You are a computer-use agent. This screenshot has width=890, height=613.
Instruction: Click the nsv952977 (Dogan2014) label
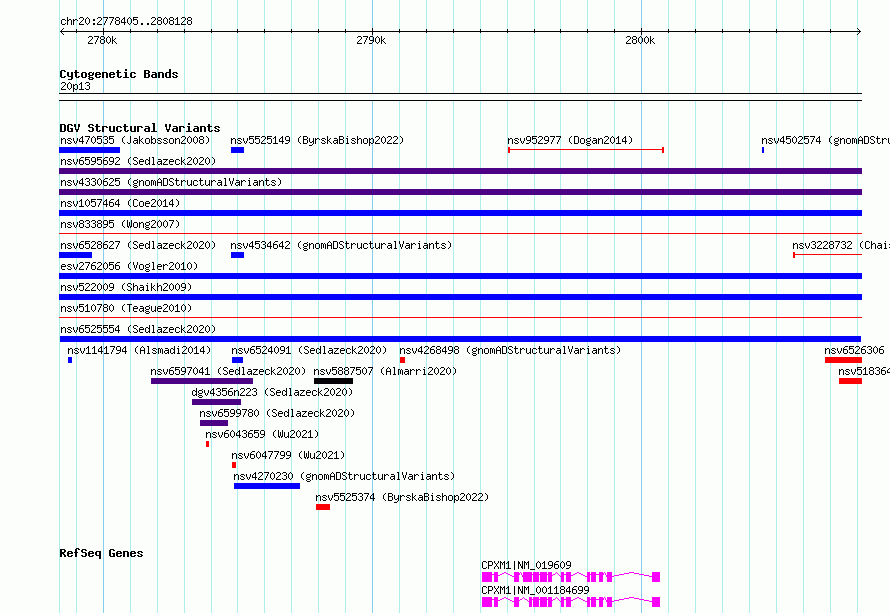click(x=570, y=140)
